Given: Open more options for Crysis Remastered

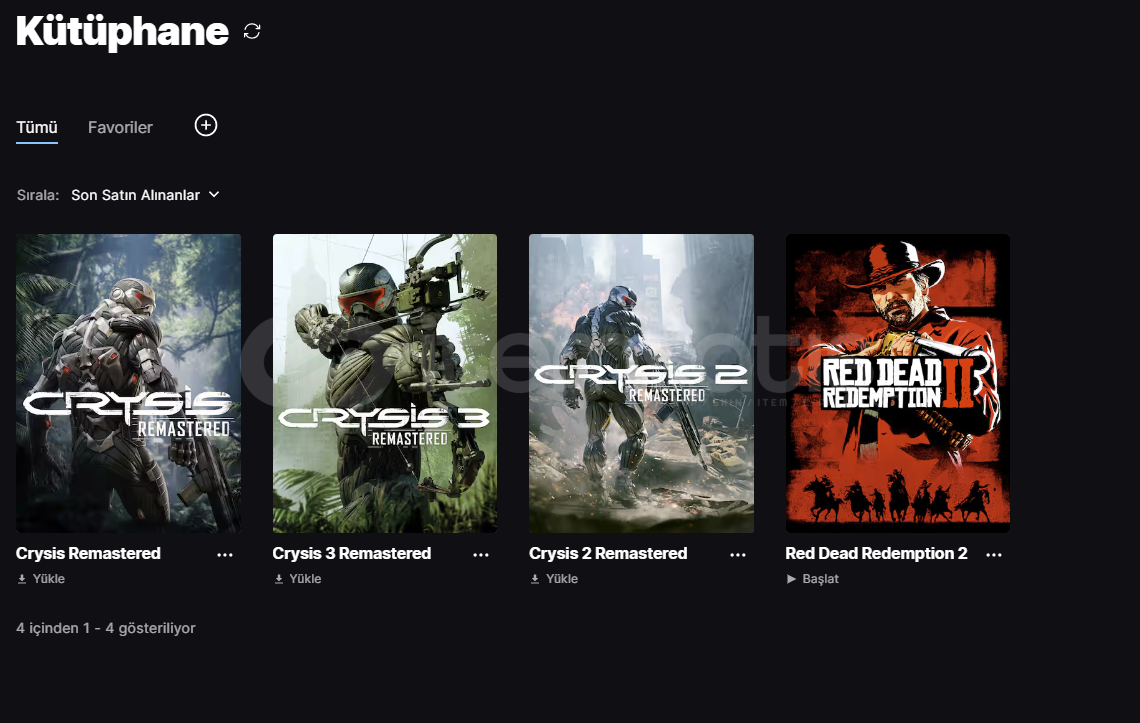Looking at the screenshot, I should (x=225, y=555).
